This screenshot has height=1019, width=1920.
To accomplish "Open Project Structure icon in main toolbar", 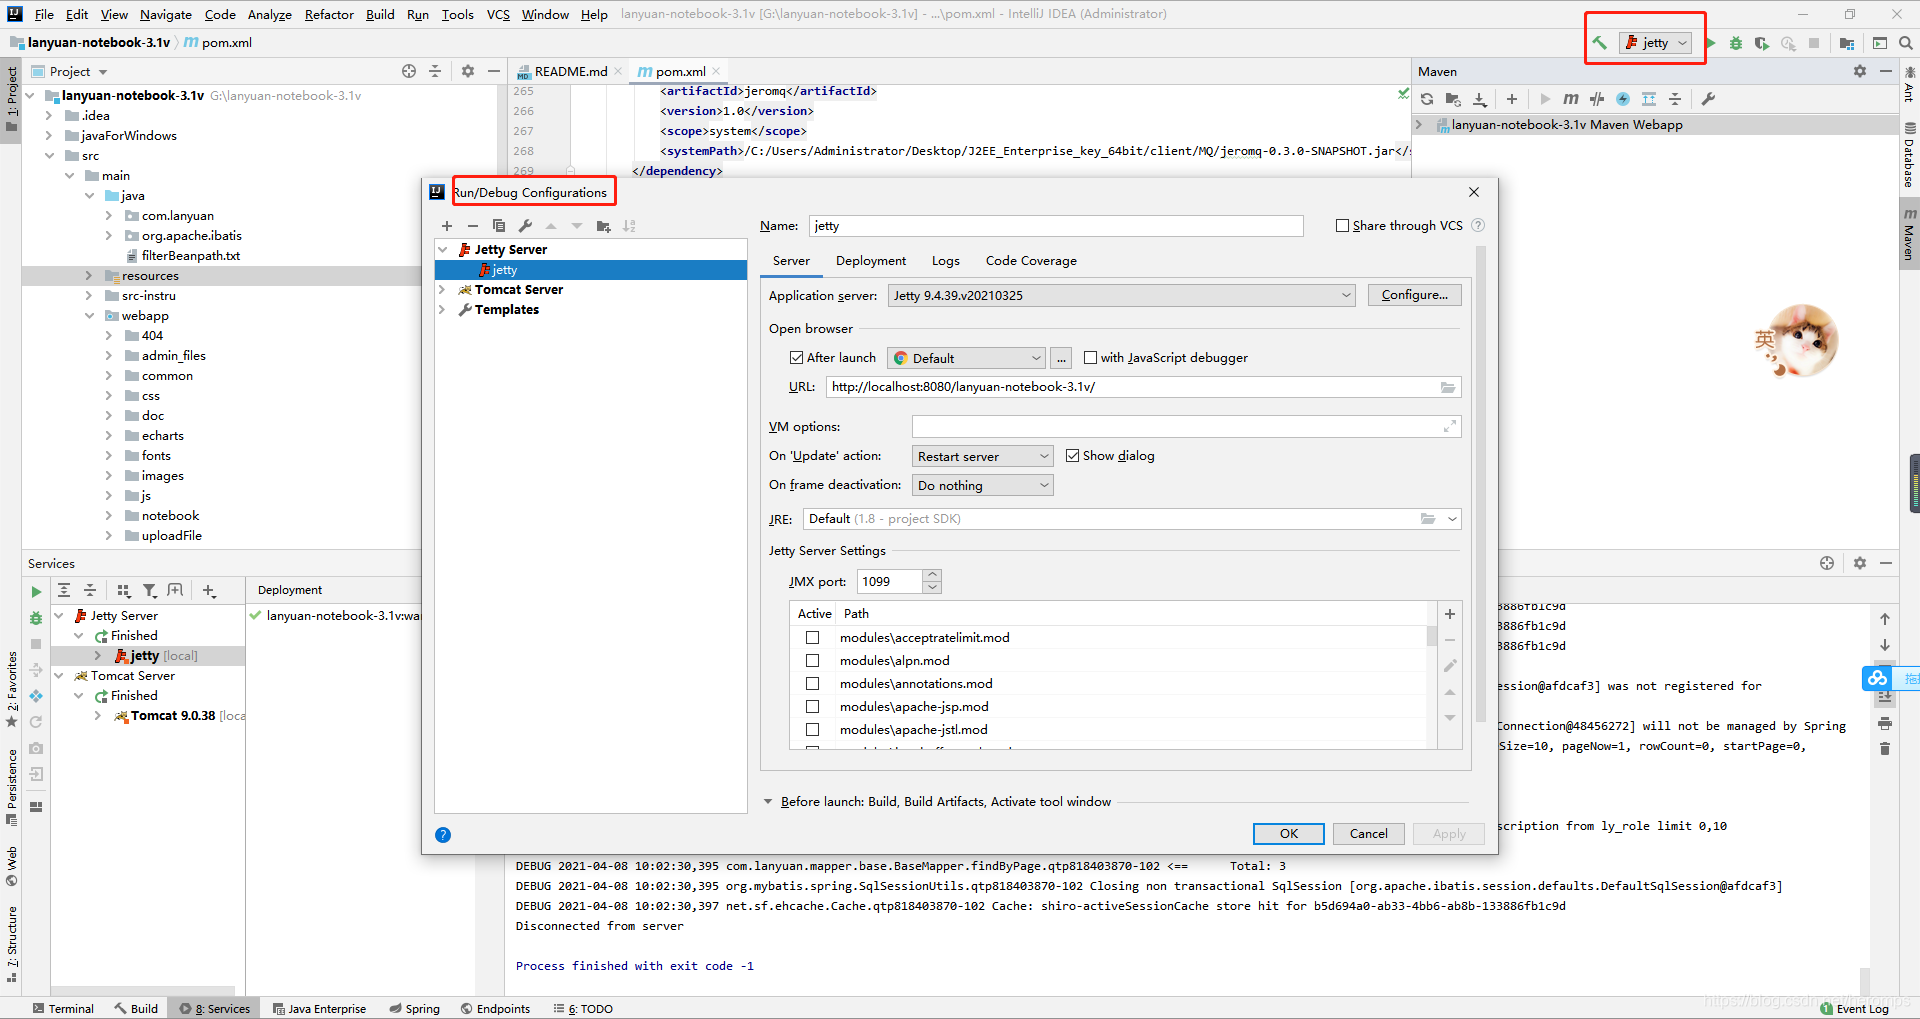I will [x=1847, y=43].
